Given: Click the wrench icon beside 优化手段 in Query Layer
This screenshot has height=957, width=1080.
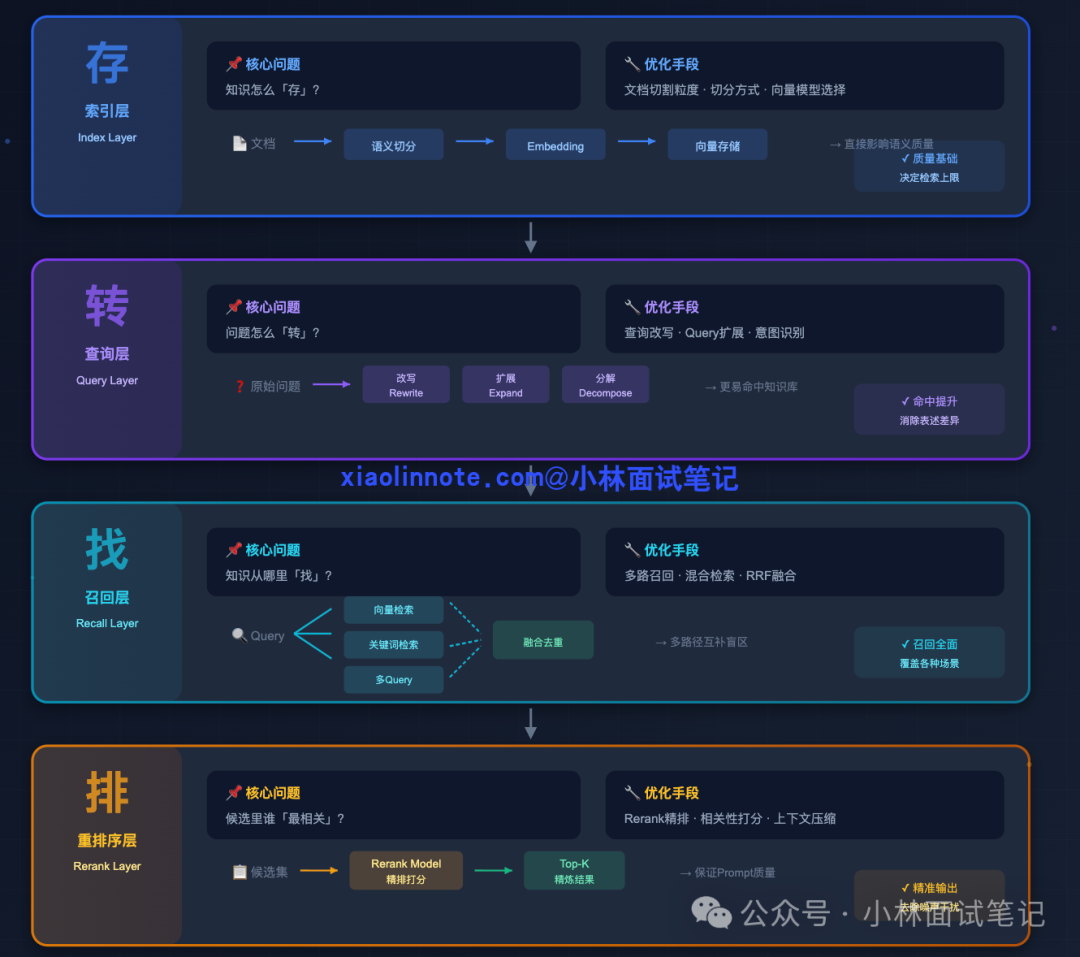Looking at the screenshot, I should coord(632,306).
